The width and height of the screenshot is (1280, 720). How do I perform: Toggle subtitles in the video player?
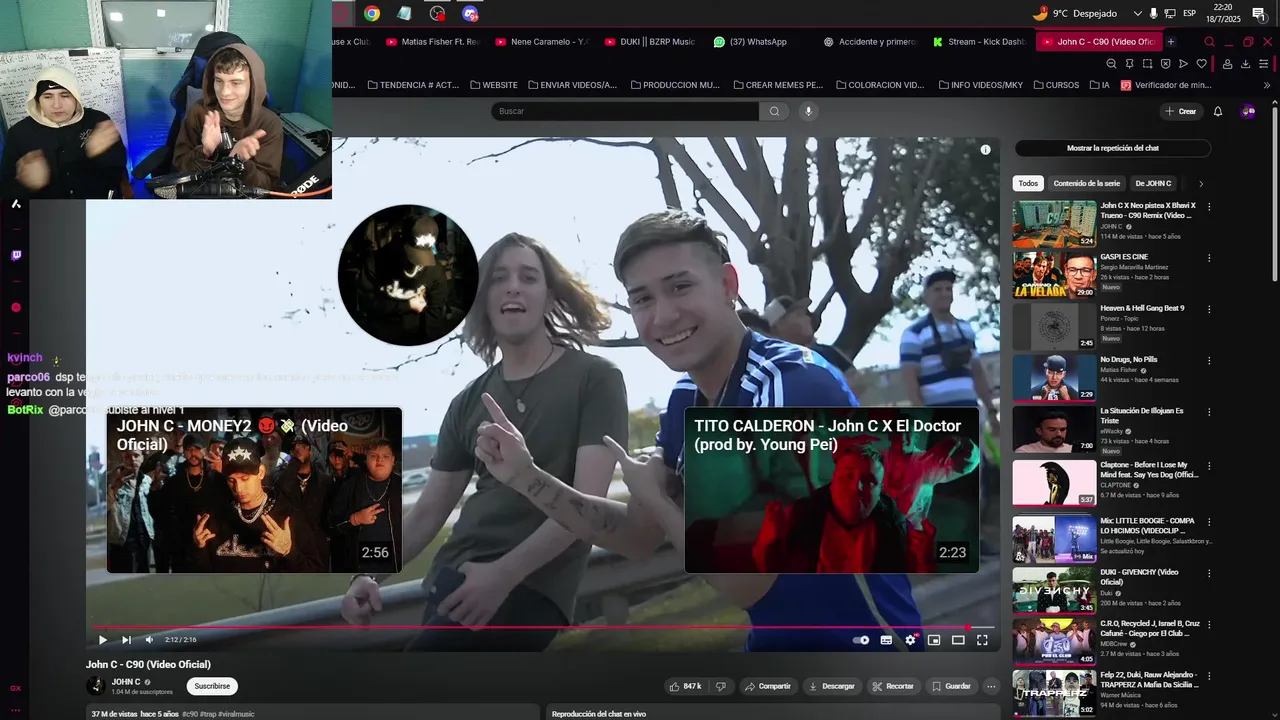tap(886, 640)
